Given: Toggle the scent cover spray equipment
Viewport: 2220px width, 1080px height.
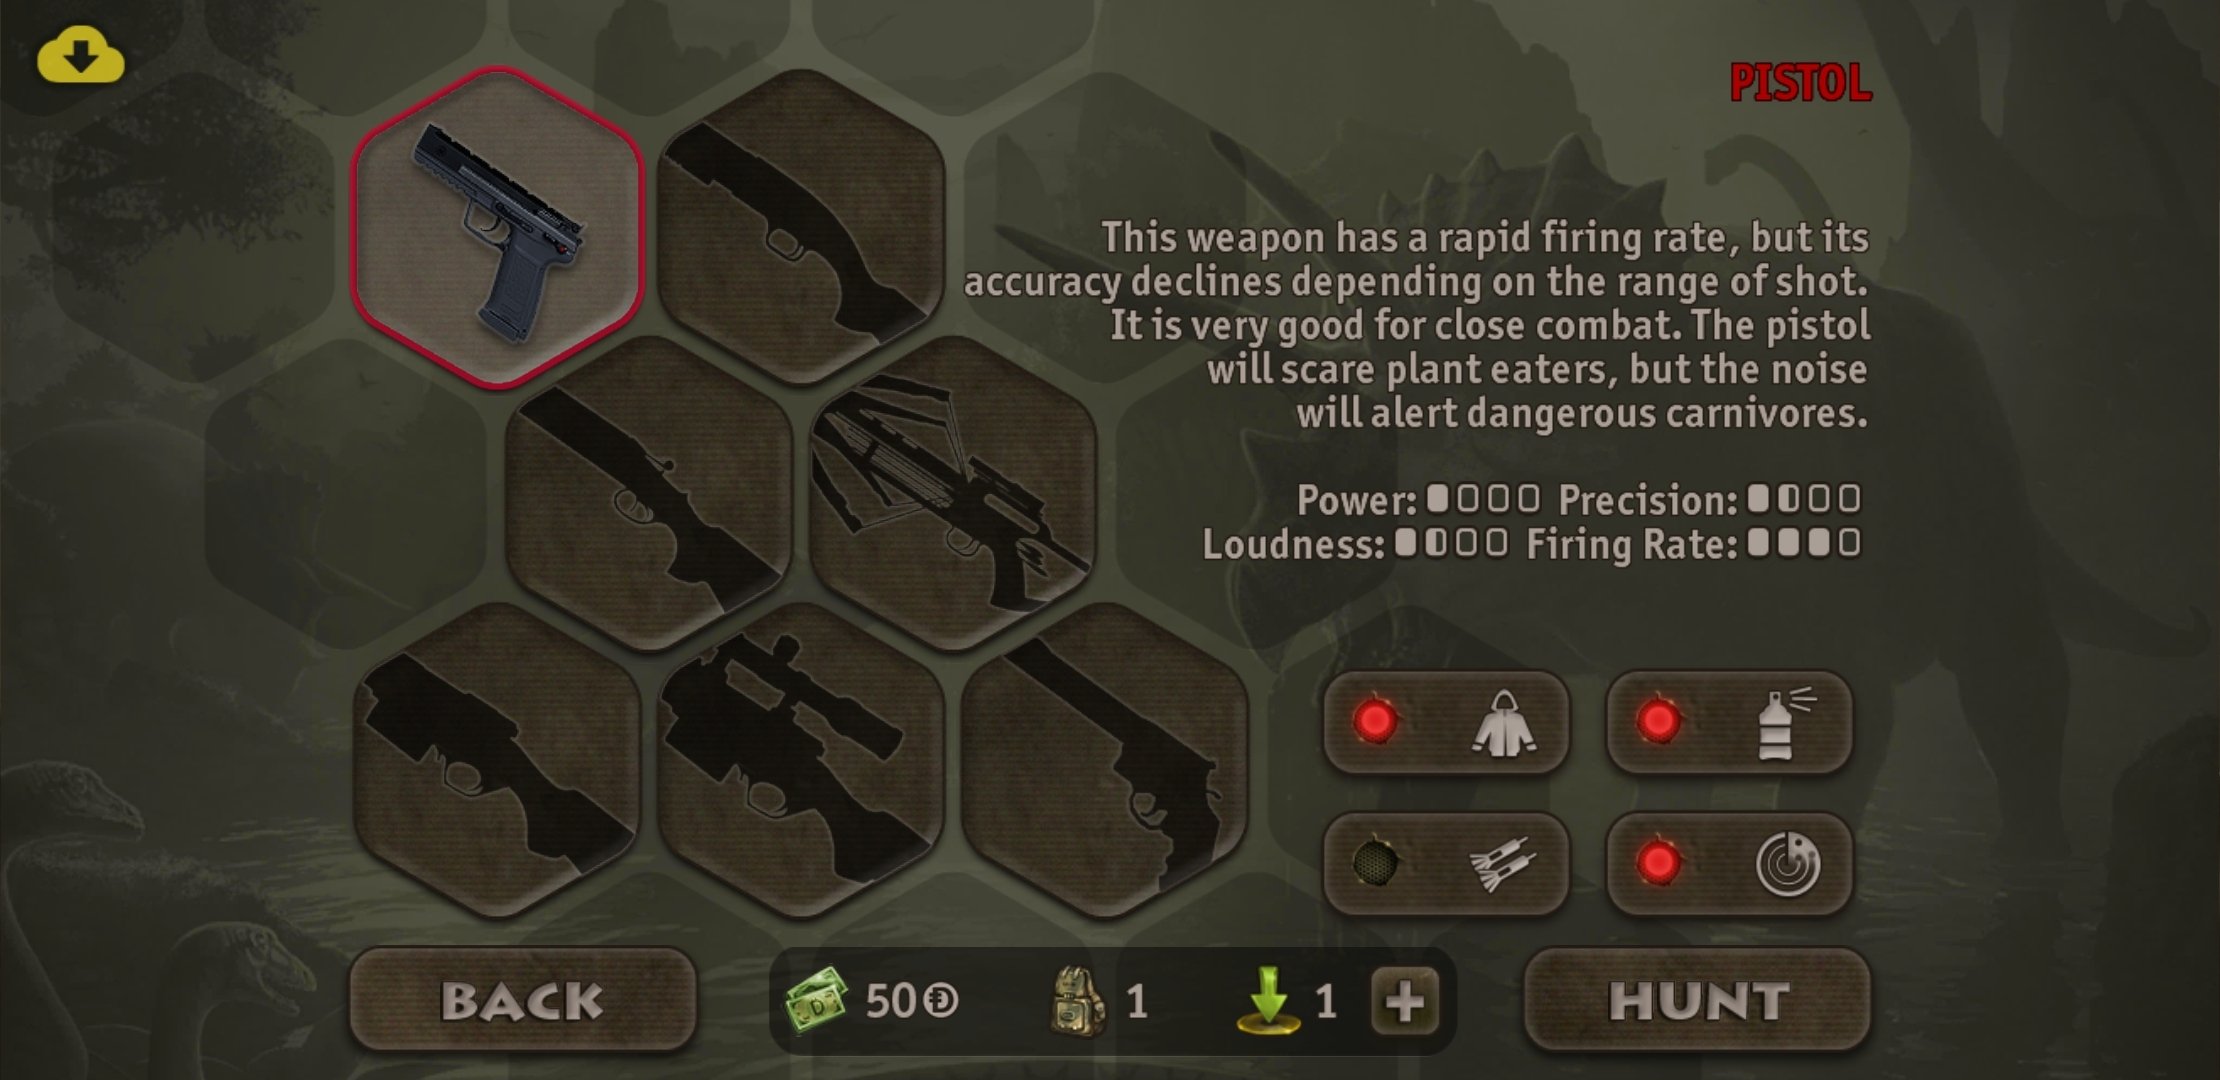Looking at the screenshot, I should coord(1729,722).
